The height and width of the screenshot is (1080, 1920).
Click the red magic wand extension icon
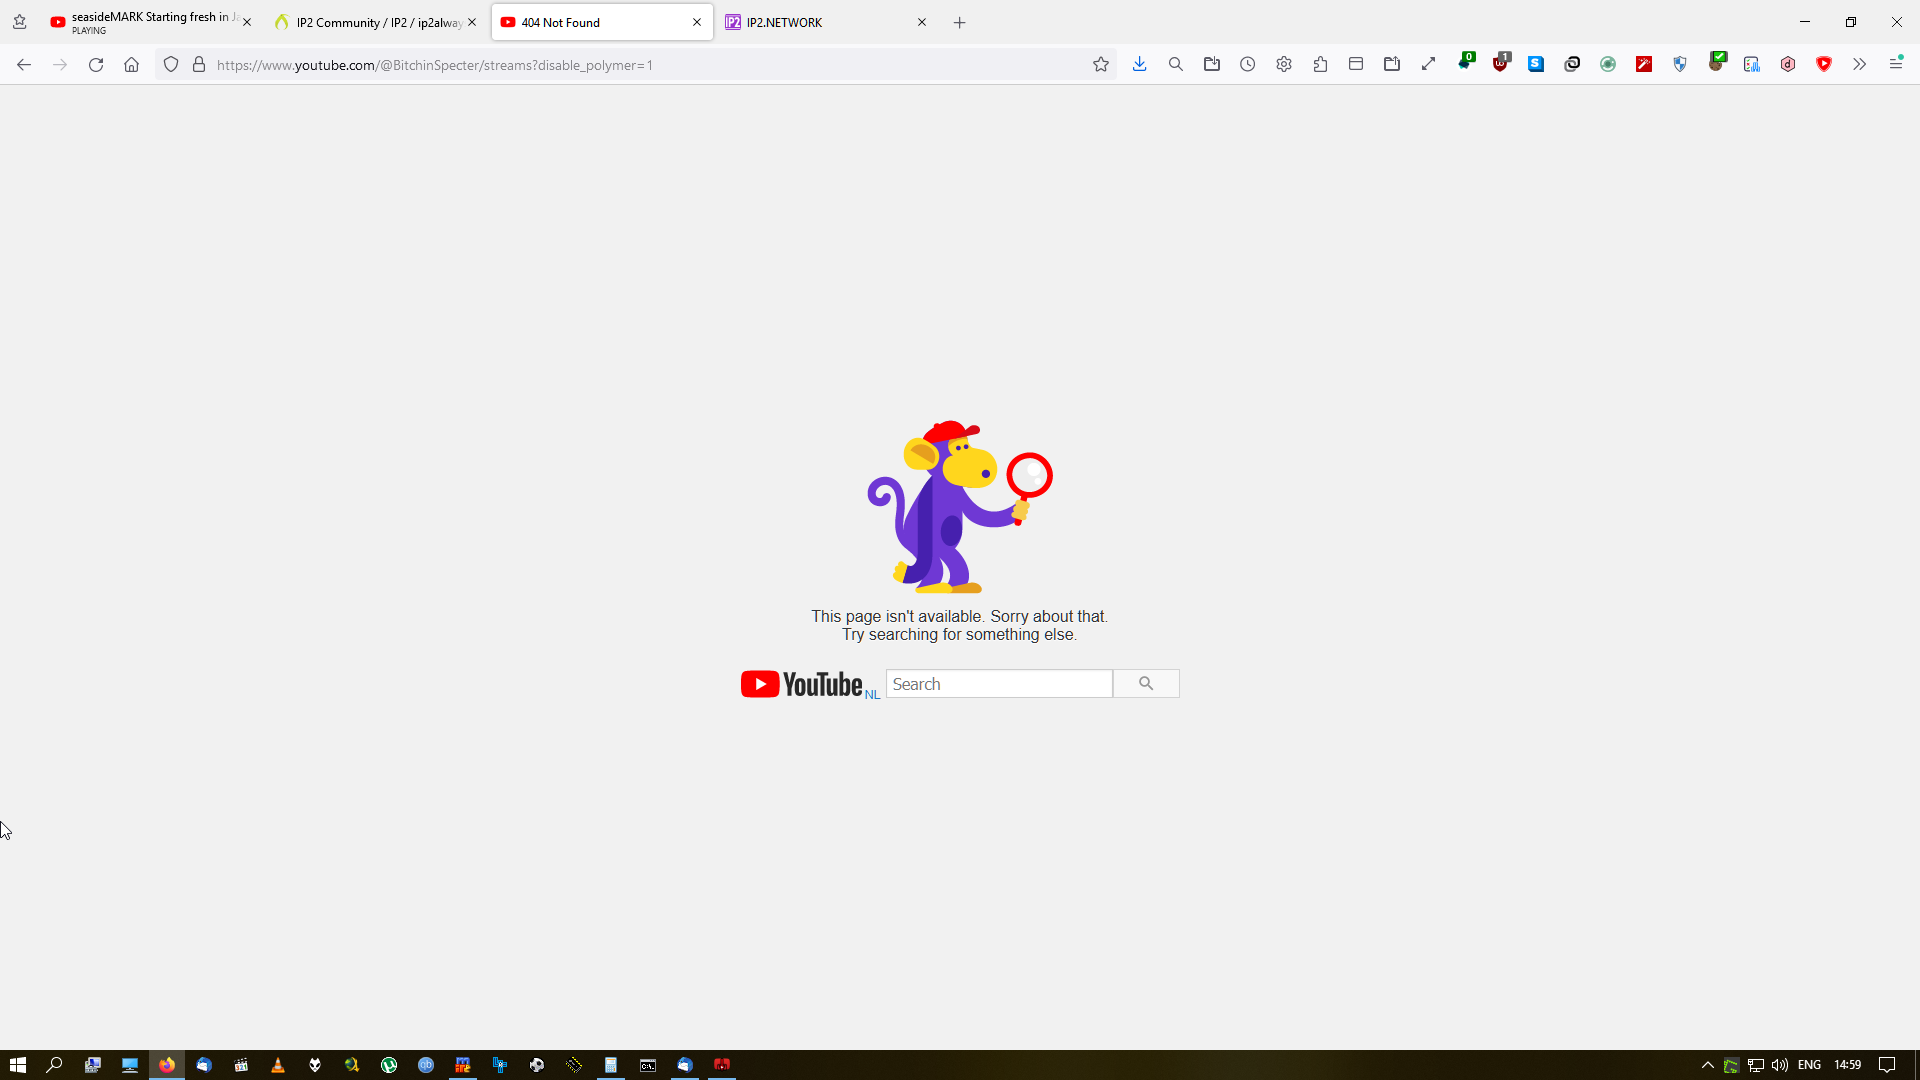point(1644,65)
